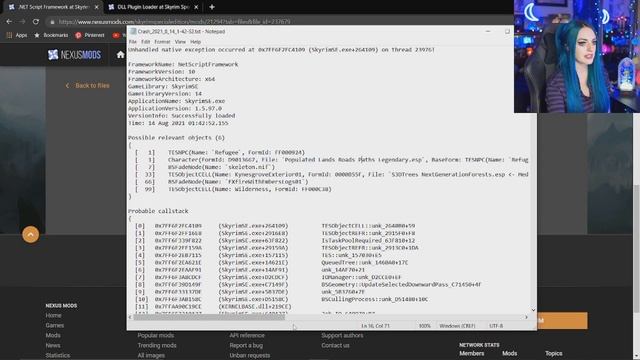
Task: Open footer Statistics link
Action: tap(58, 356)
